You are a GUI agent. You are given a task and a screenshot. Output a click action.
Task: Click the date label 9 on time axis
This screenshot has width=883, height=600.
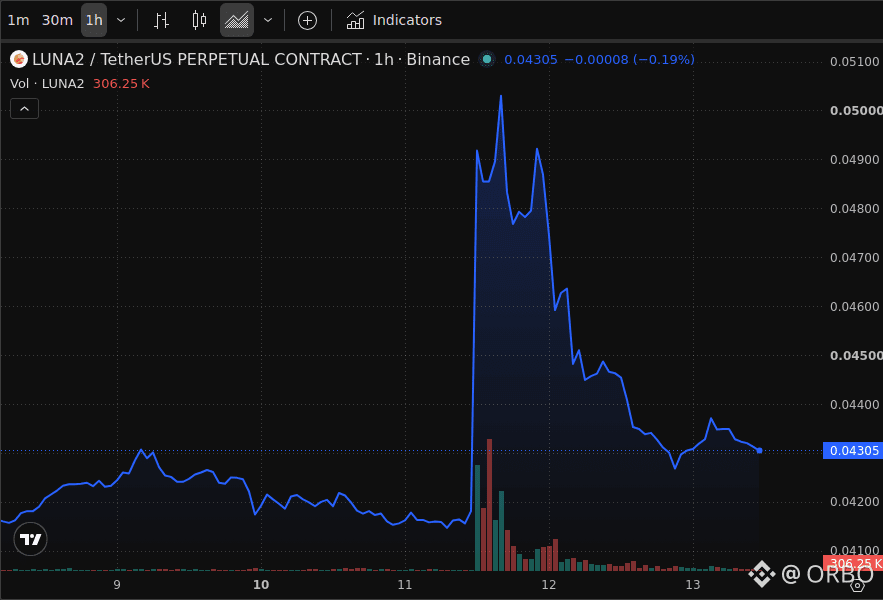[117, 585]
